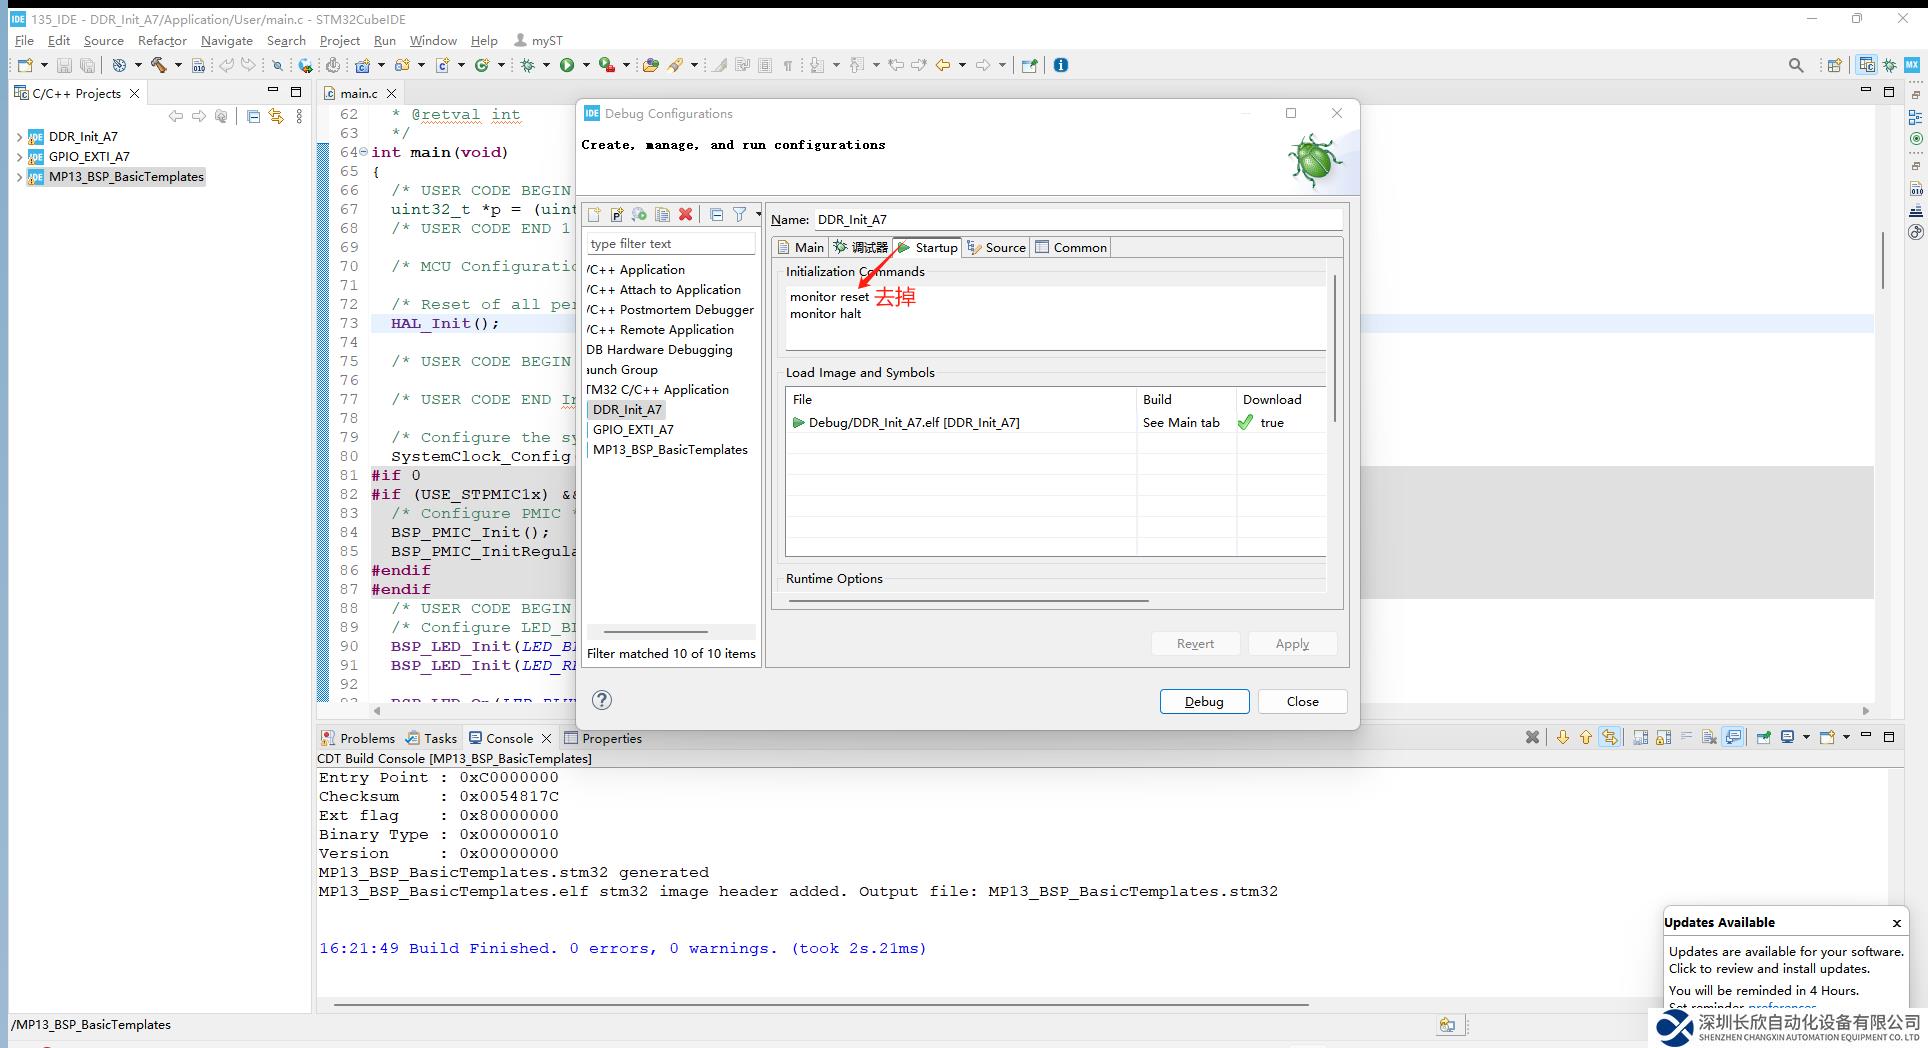Click the Debug bug icon in toolbar

(x=527, y=65)
